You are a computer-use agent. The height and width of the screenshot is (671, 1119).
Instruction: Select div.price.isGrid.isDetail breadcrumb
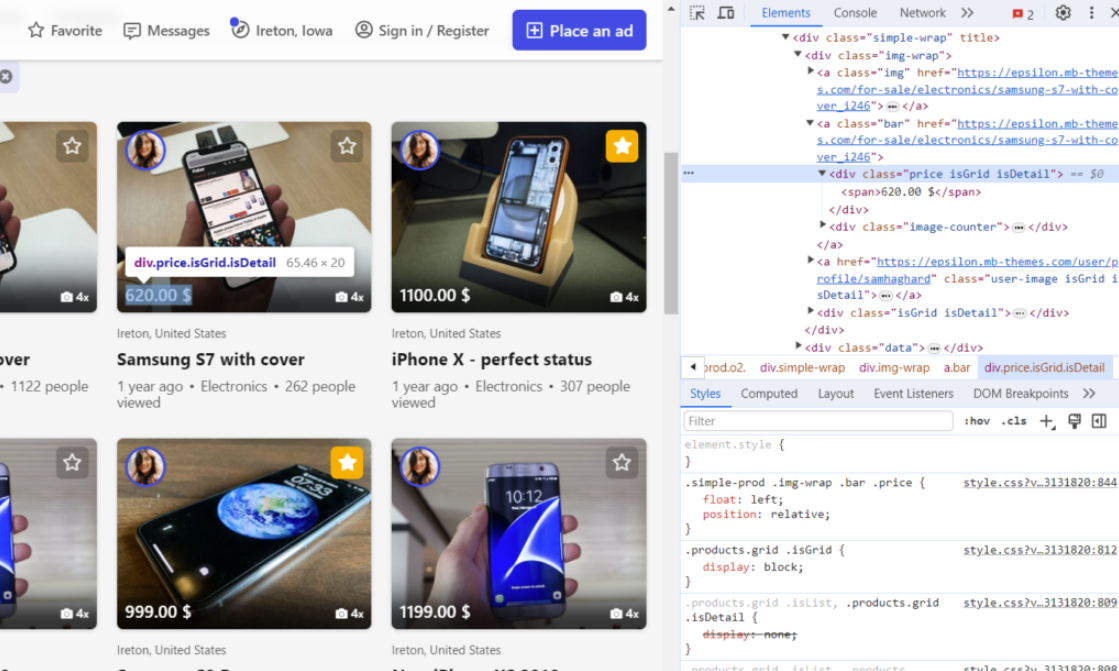point(1044,368)
